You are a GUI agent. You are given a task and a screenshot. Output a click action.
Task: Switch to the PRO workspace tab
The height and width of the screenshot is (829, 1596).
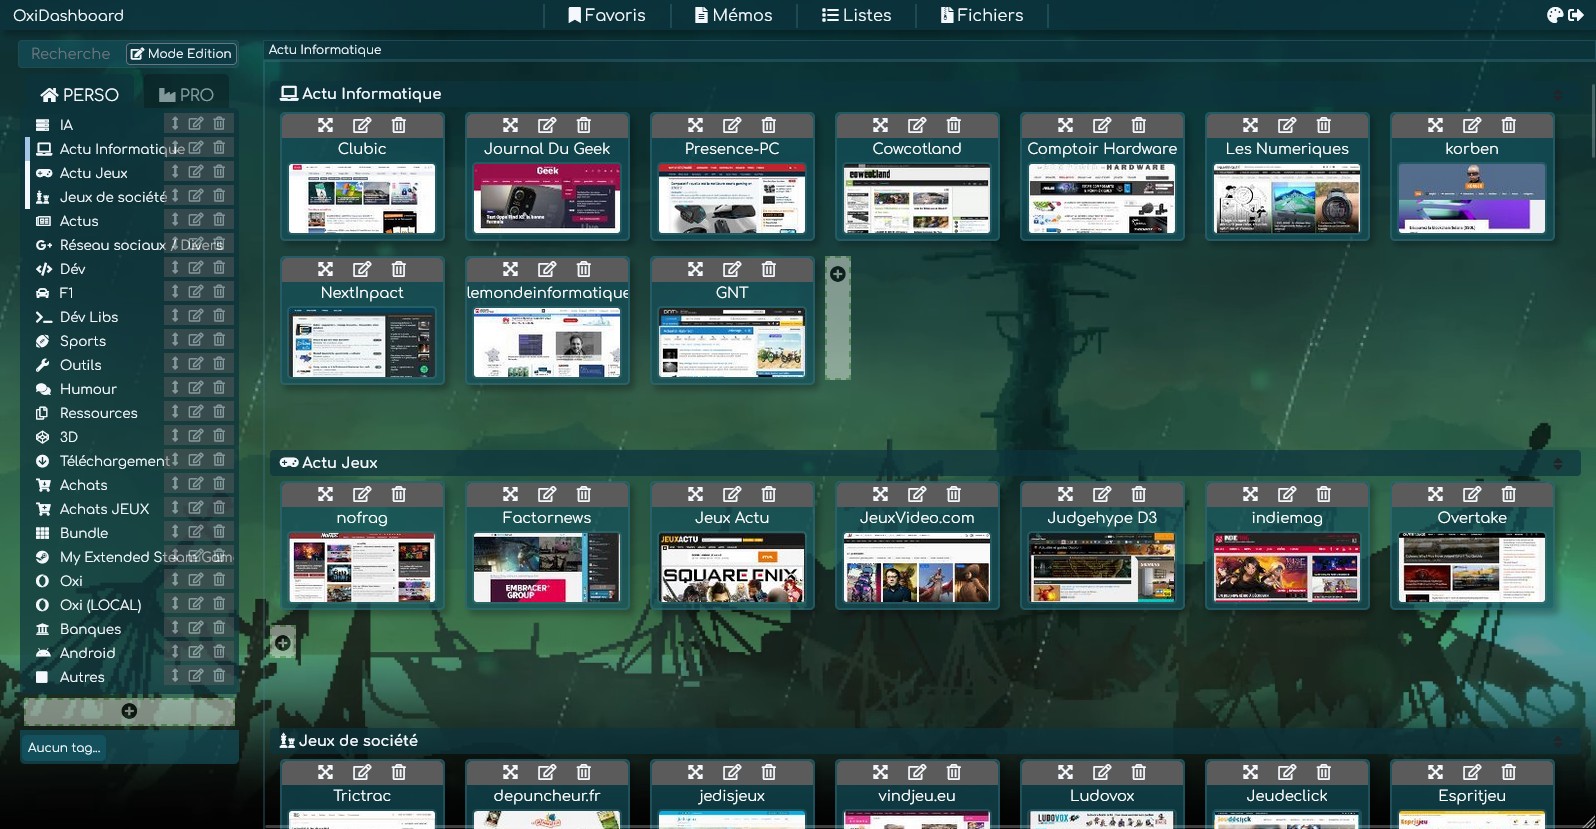[x=186, y=95]
